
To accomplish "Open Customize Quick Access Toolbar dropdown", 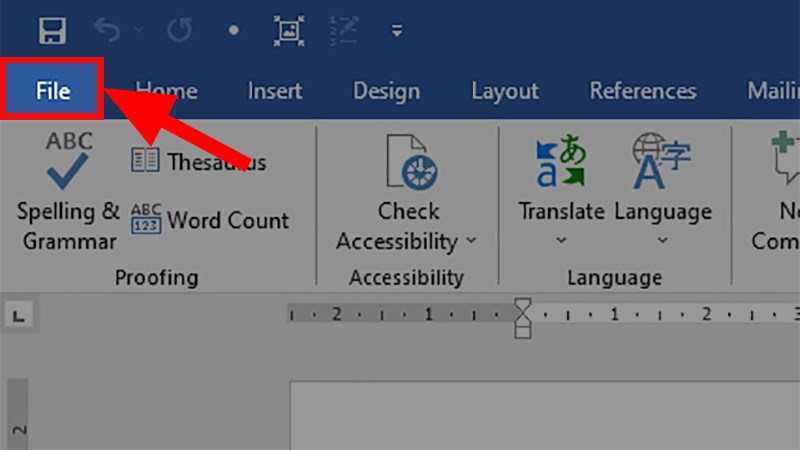I will coord(397,31).
